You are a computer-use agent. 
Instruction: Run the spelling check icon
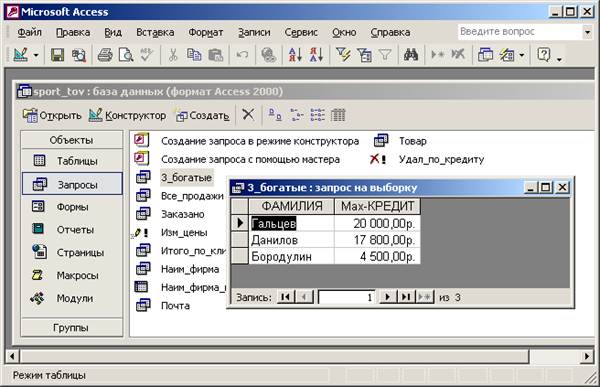(x=147, y=55)
